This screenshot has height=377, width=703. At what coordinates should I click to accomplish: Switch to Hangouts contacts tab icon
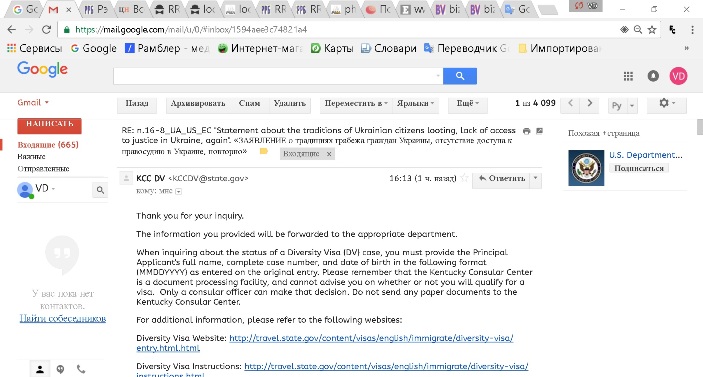click(x=39, y=369)
